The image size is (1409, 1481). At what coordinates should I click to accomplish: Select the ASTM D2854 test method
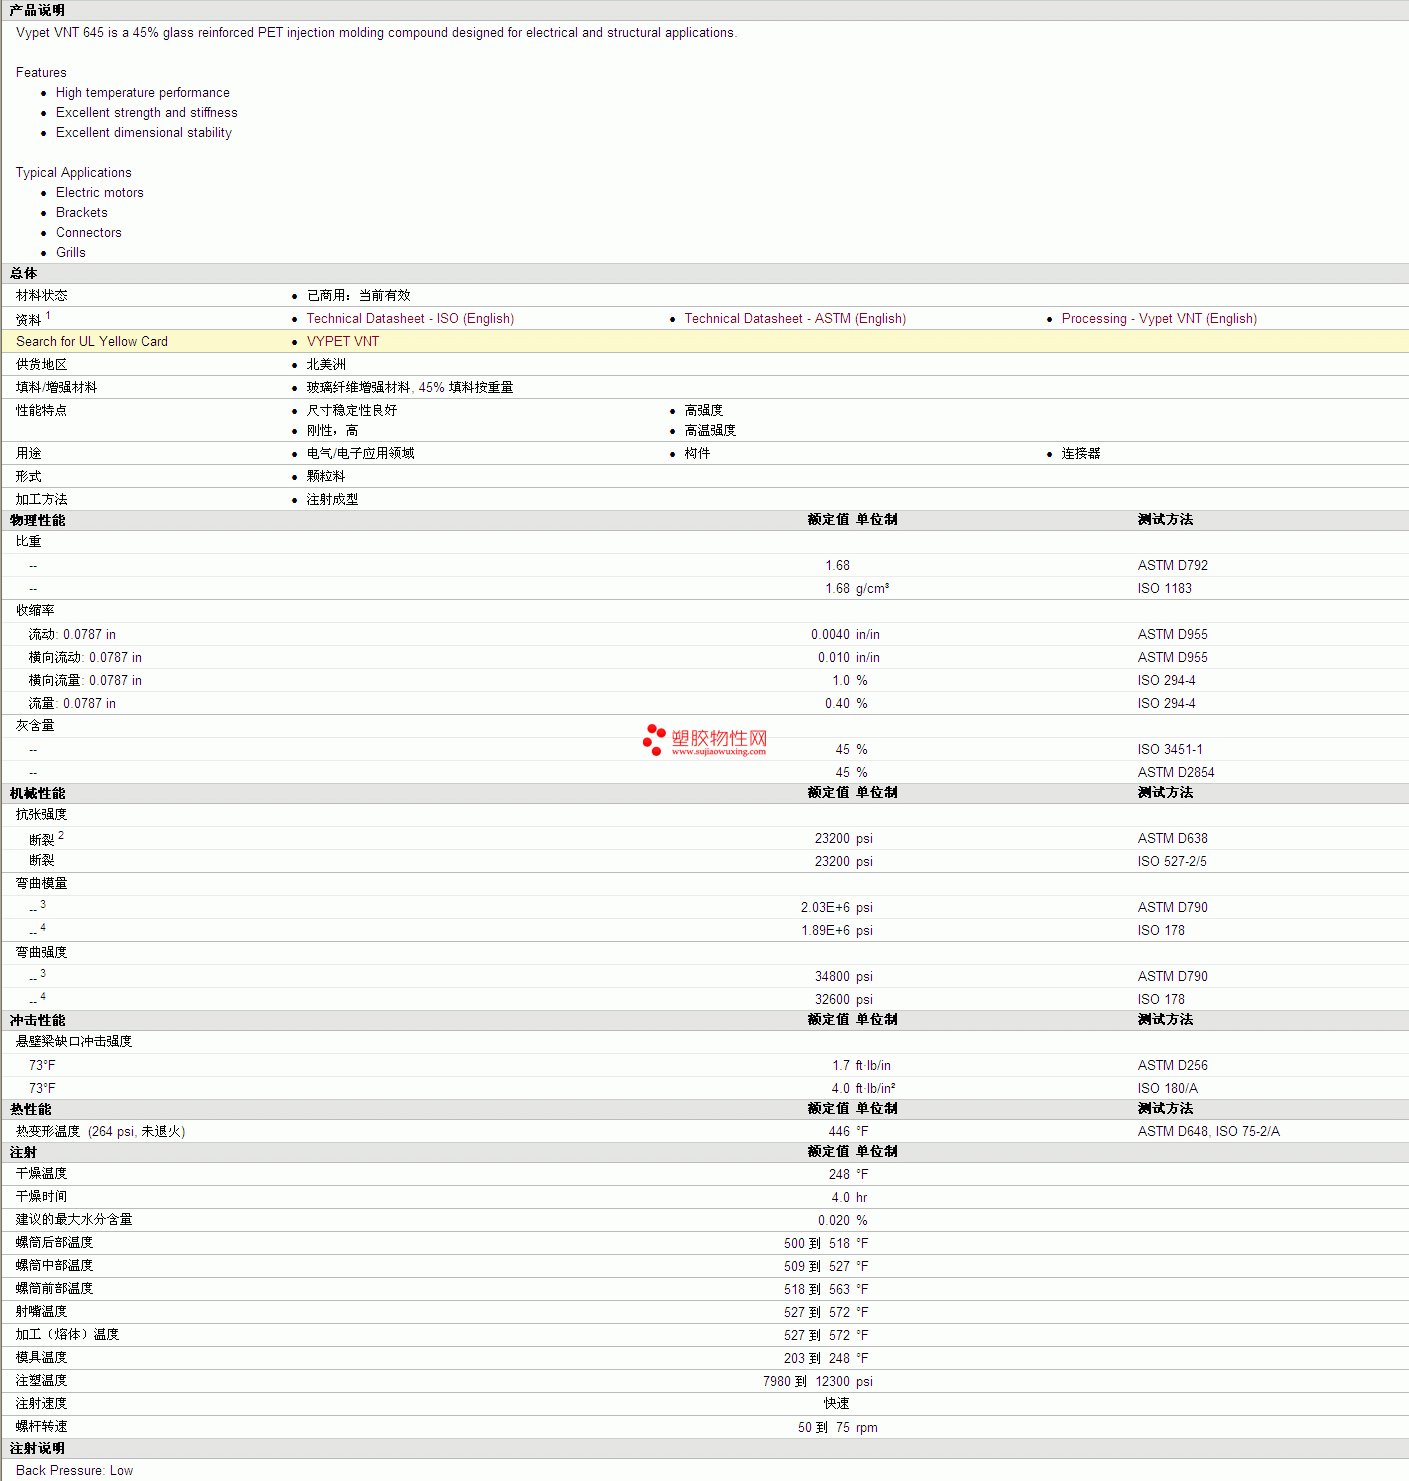[1176, 773]
